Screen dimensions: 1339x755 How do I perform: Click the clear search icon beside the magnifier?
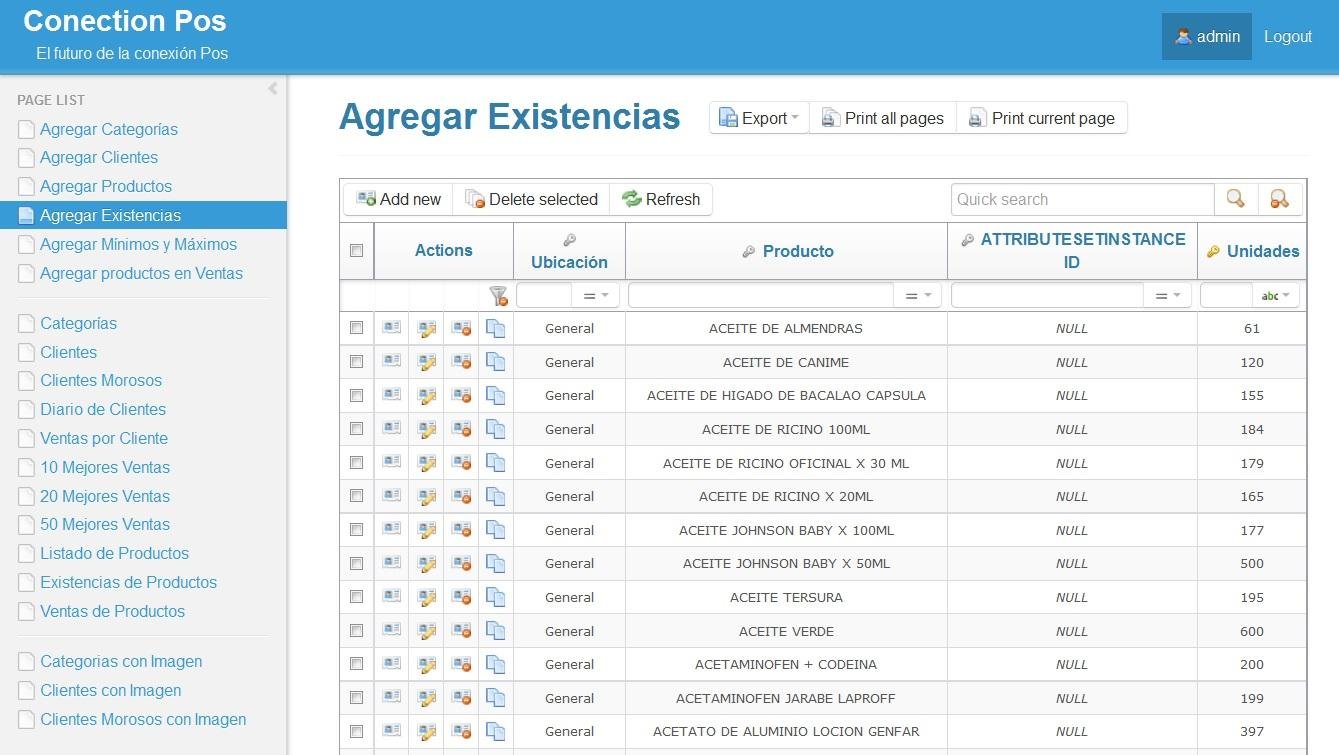(1280, 199)
